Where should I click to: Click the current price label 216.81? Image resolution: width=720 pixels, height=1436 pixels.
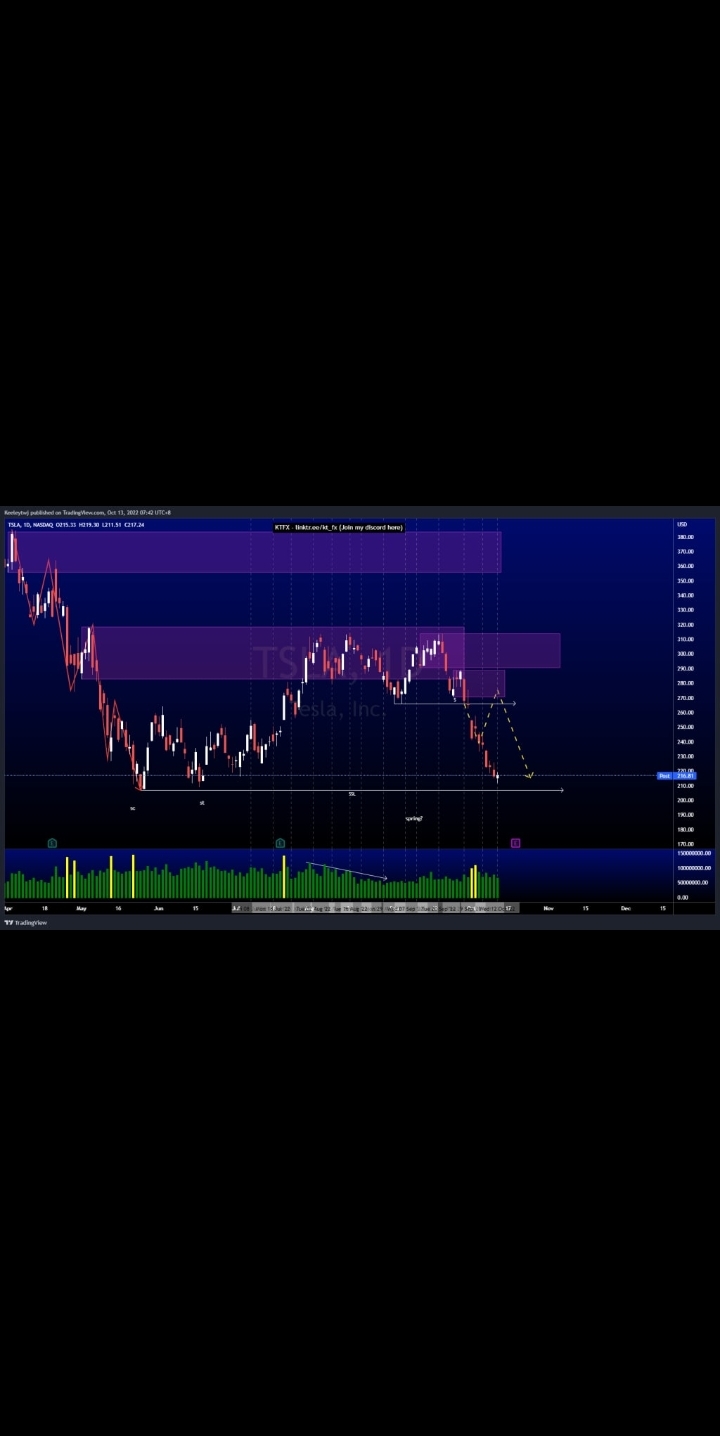(686, 776)
